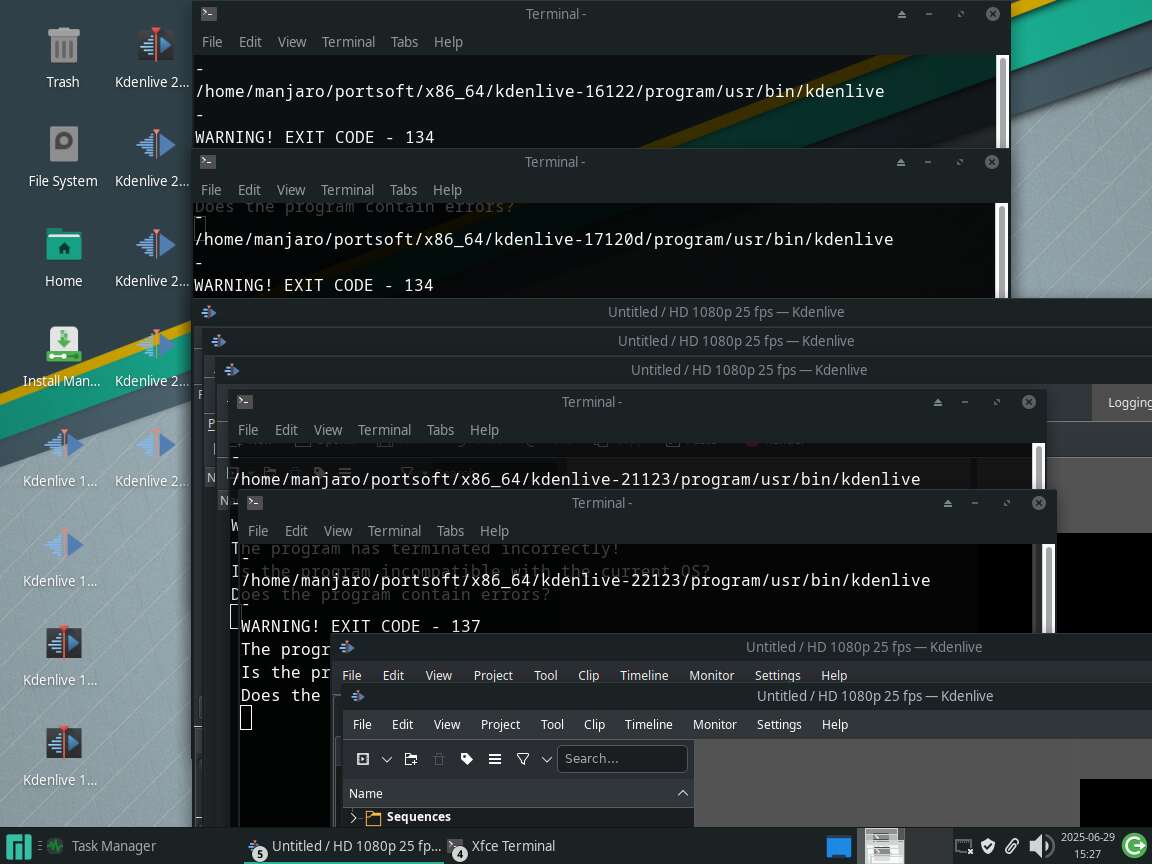Open the bin hamburger options menu
Image resolution: width=1152 pixels, height=864 pixels.
coord(495,759)
